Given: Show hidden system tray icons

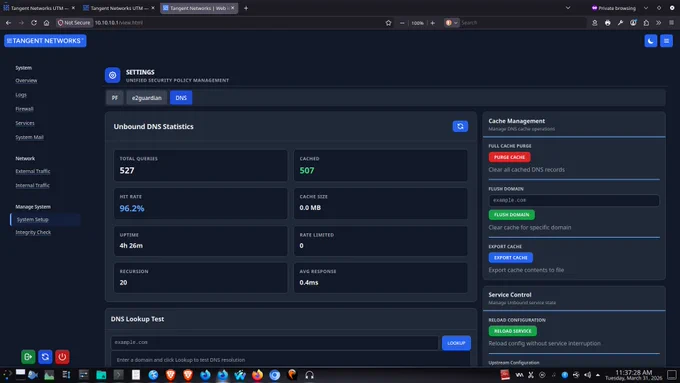Looking at the screenshot, I should tap(598, 375).
